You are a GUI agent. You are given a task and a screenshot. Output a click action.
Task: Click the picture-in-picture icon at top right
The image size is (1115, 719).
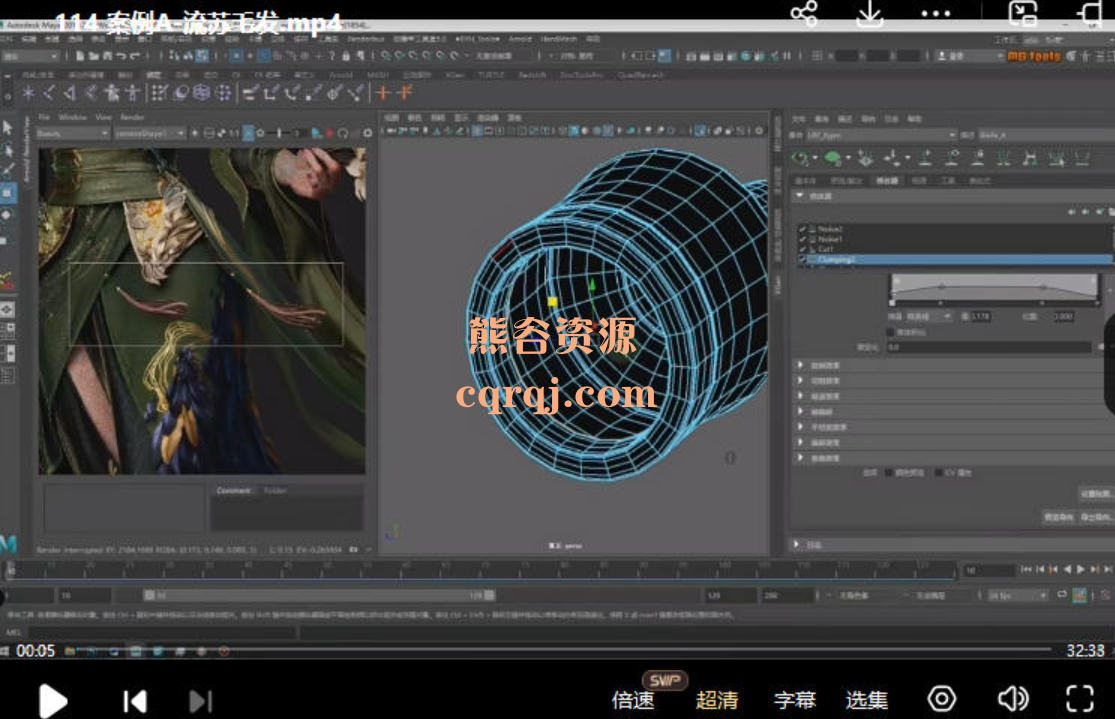(1023, 14)
